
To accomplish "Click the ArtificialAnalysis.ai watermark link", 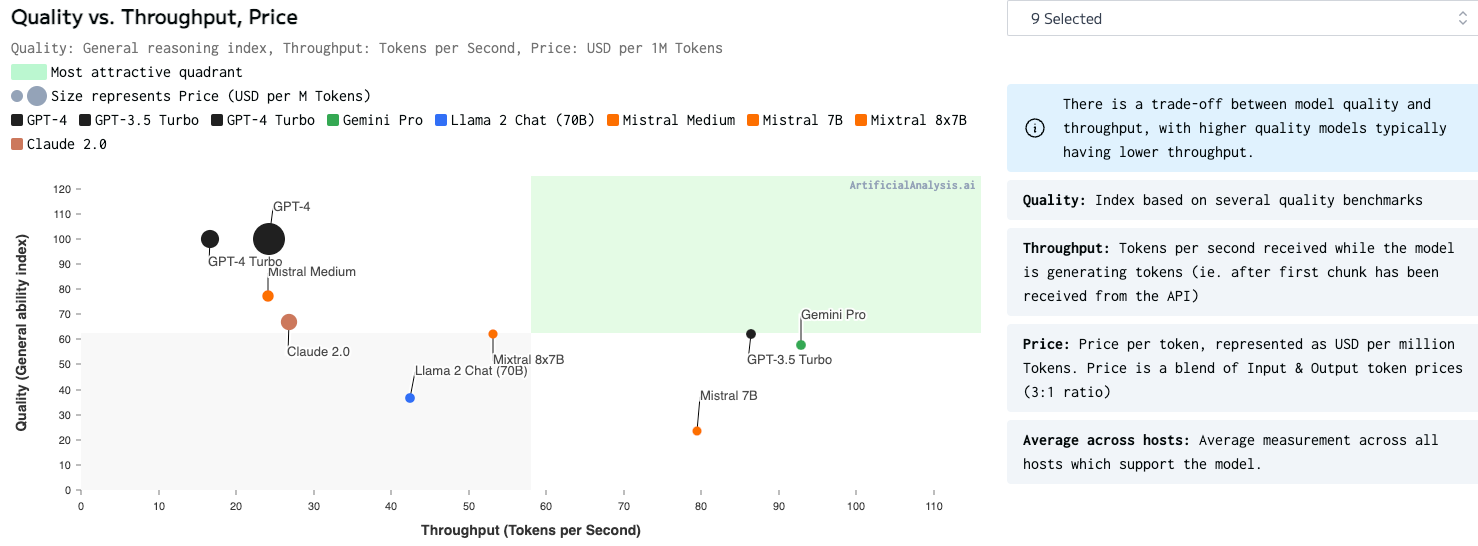I will tap(911, 186).
